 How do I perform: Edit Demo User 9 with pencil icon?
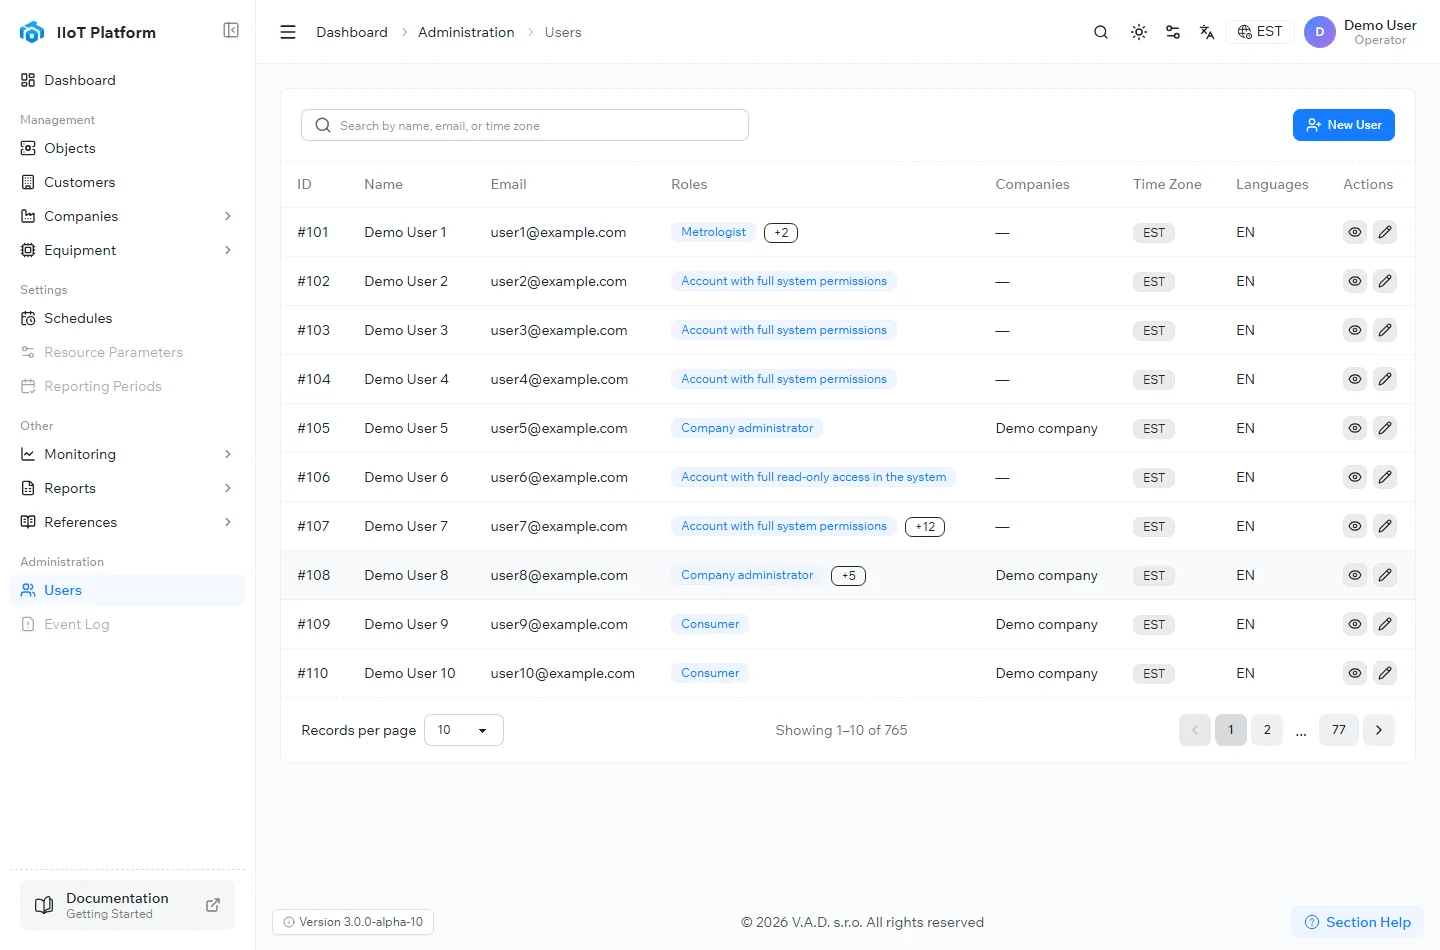click(1385, 624)
